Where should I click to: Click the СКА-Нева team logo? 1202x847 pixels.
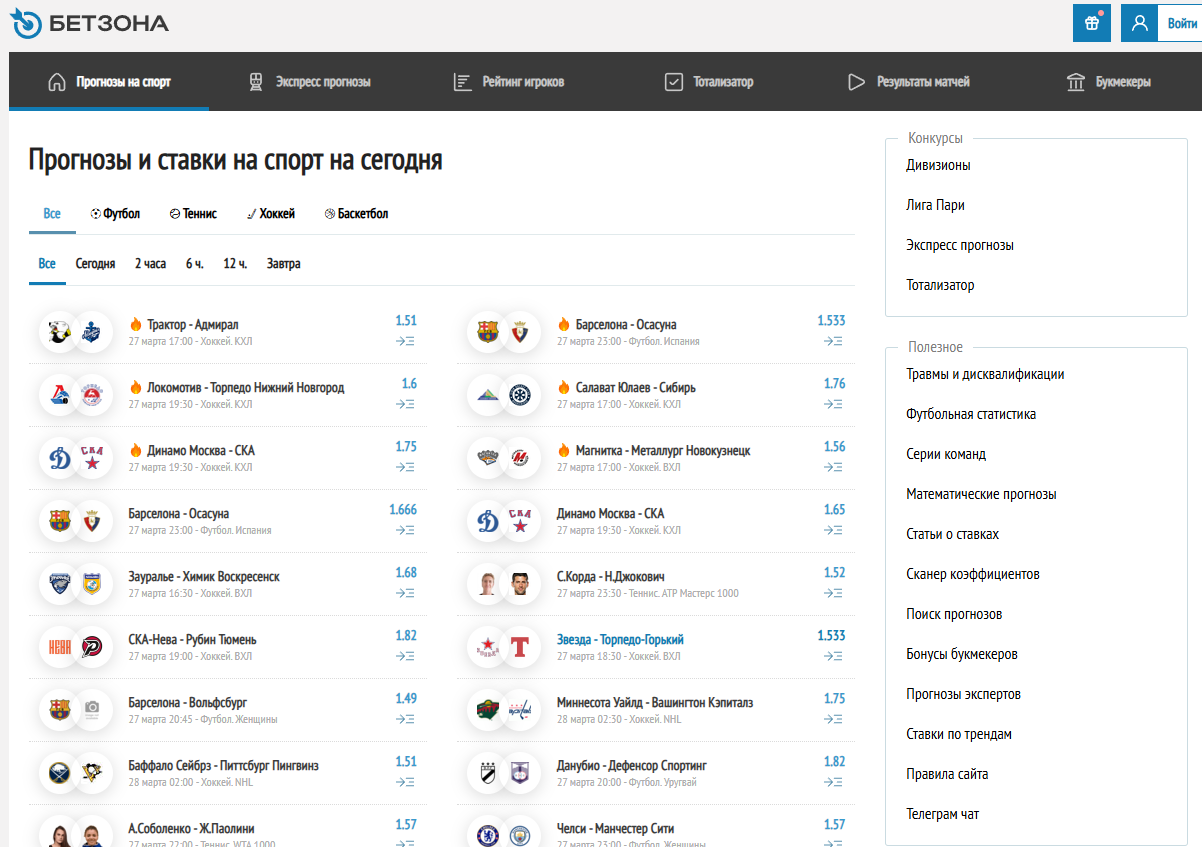[60, 647]
